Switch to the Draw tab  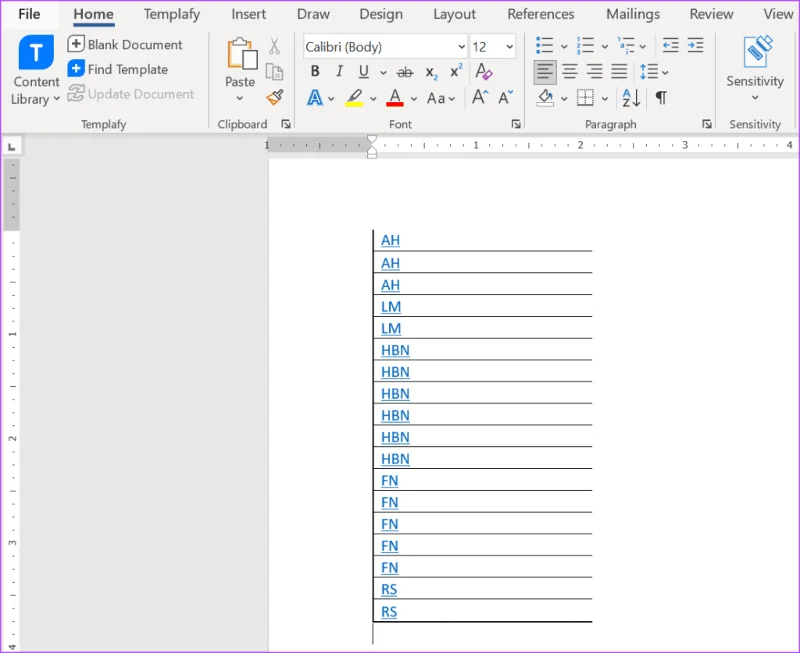(313, 14)
